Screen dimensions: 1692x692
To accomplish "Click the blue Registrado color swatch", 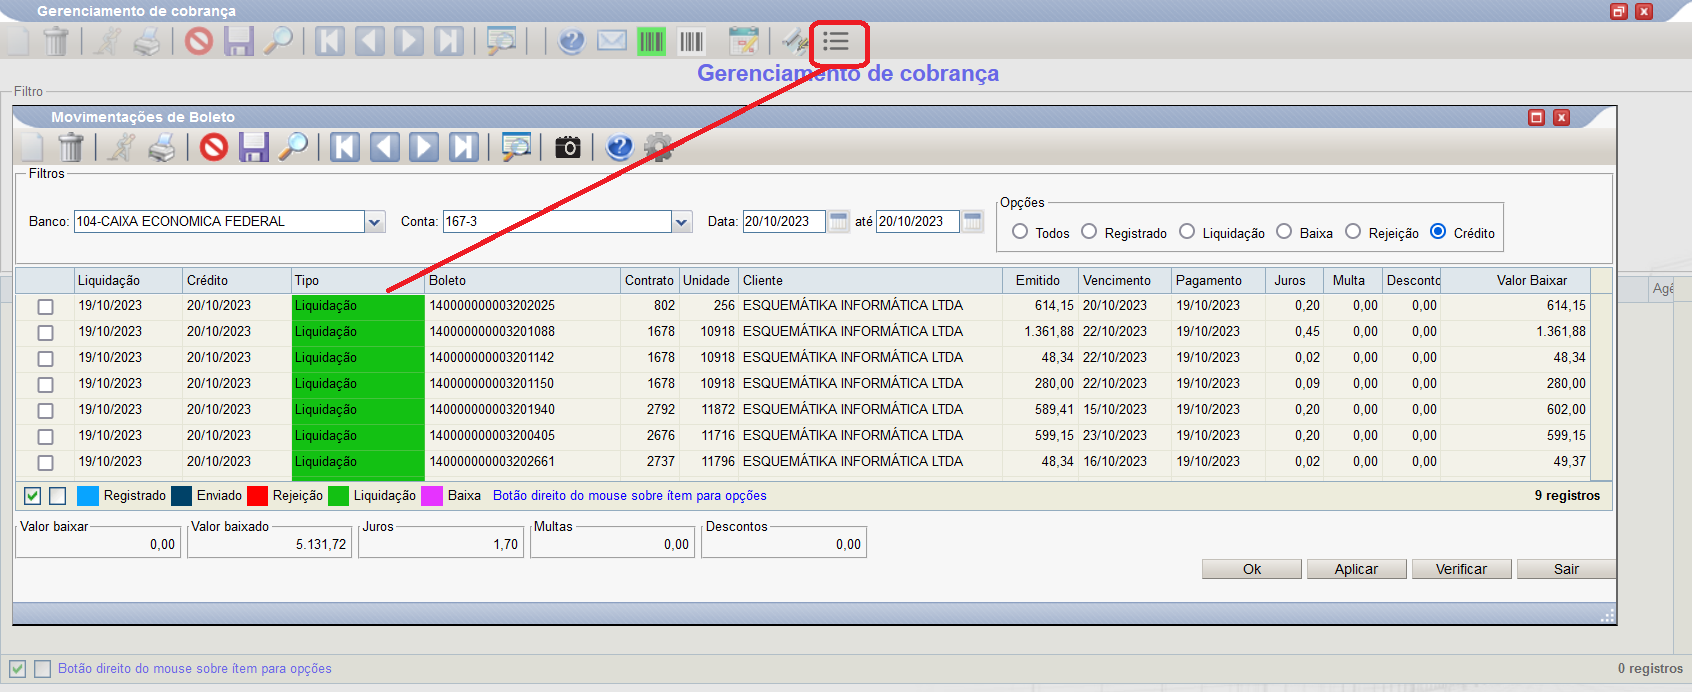I will click(88, 496).
